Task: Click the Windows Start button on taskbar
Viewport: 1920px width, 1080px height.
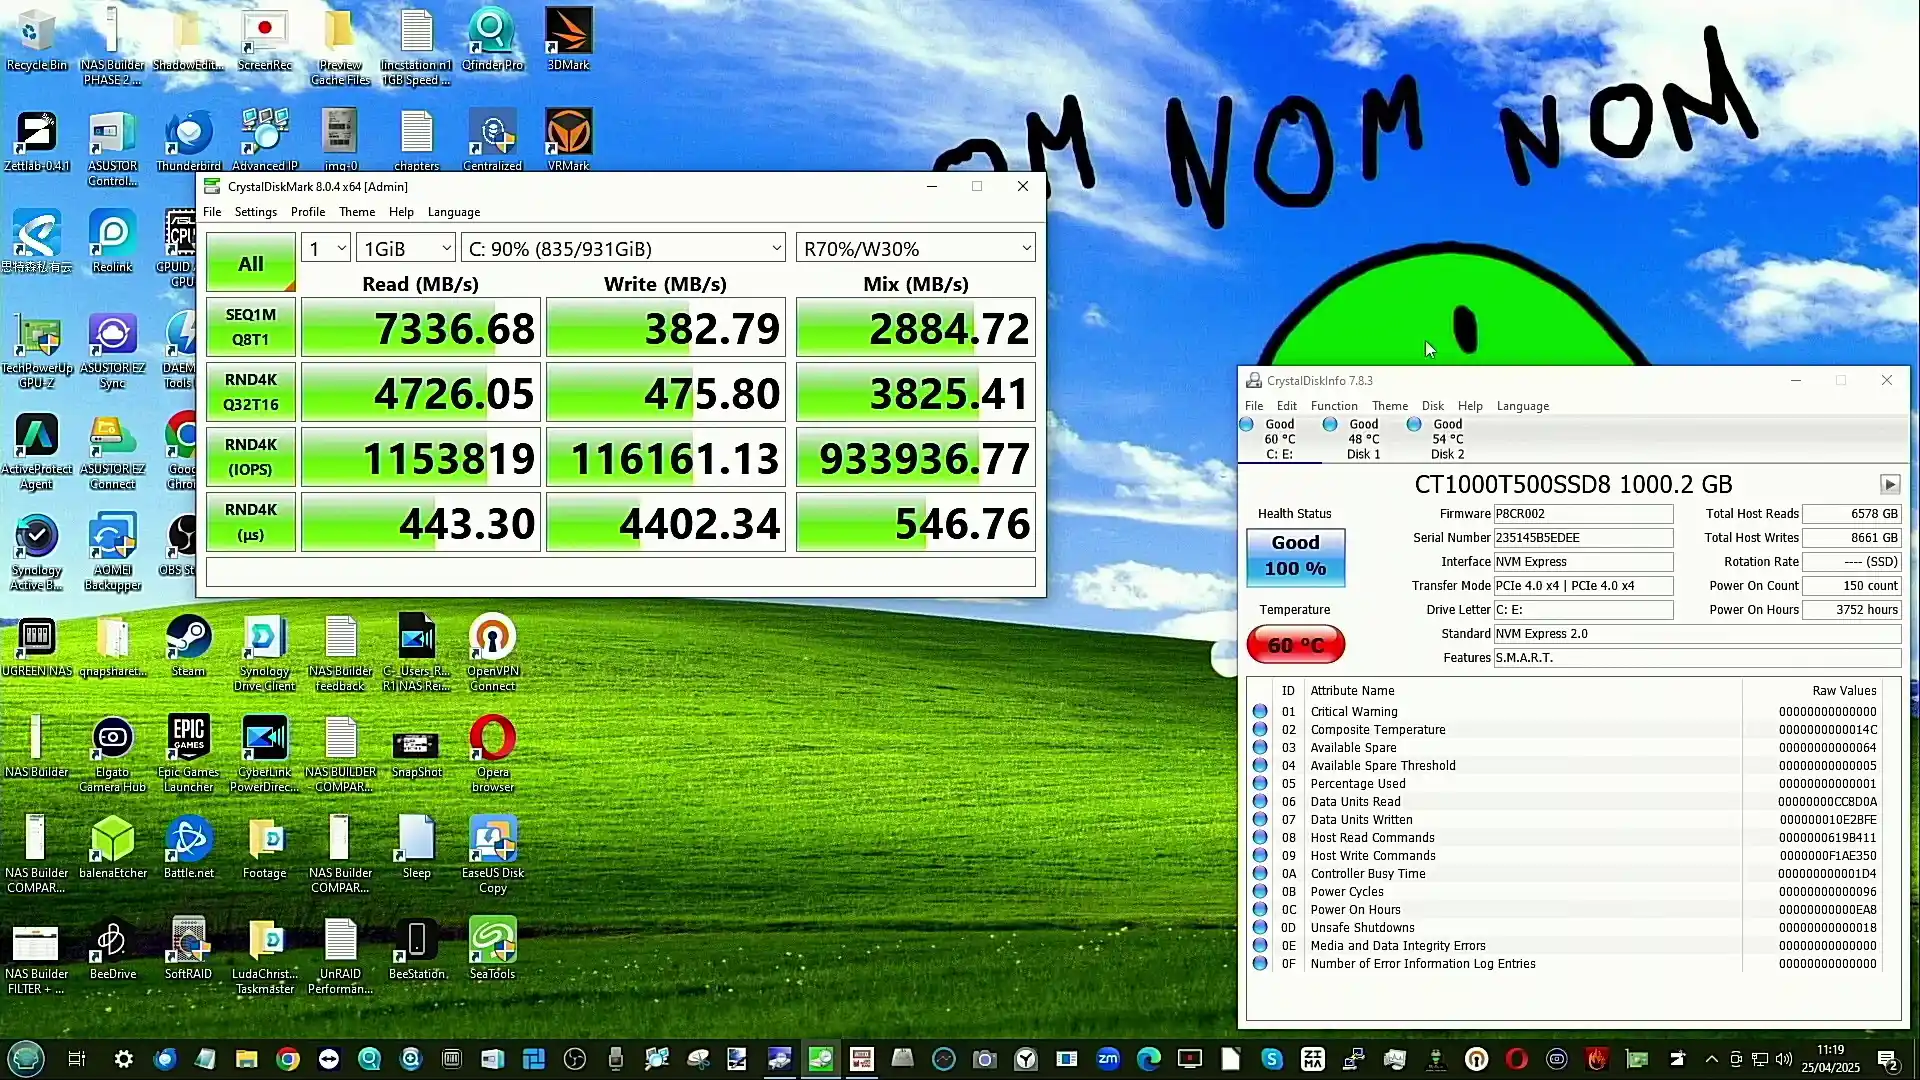Action: 26,1058
